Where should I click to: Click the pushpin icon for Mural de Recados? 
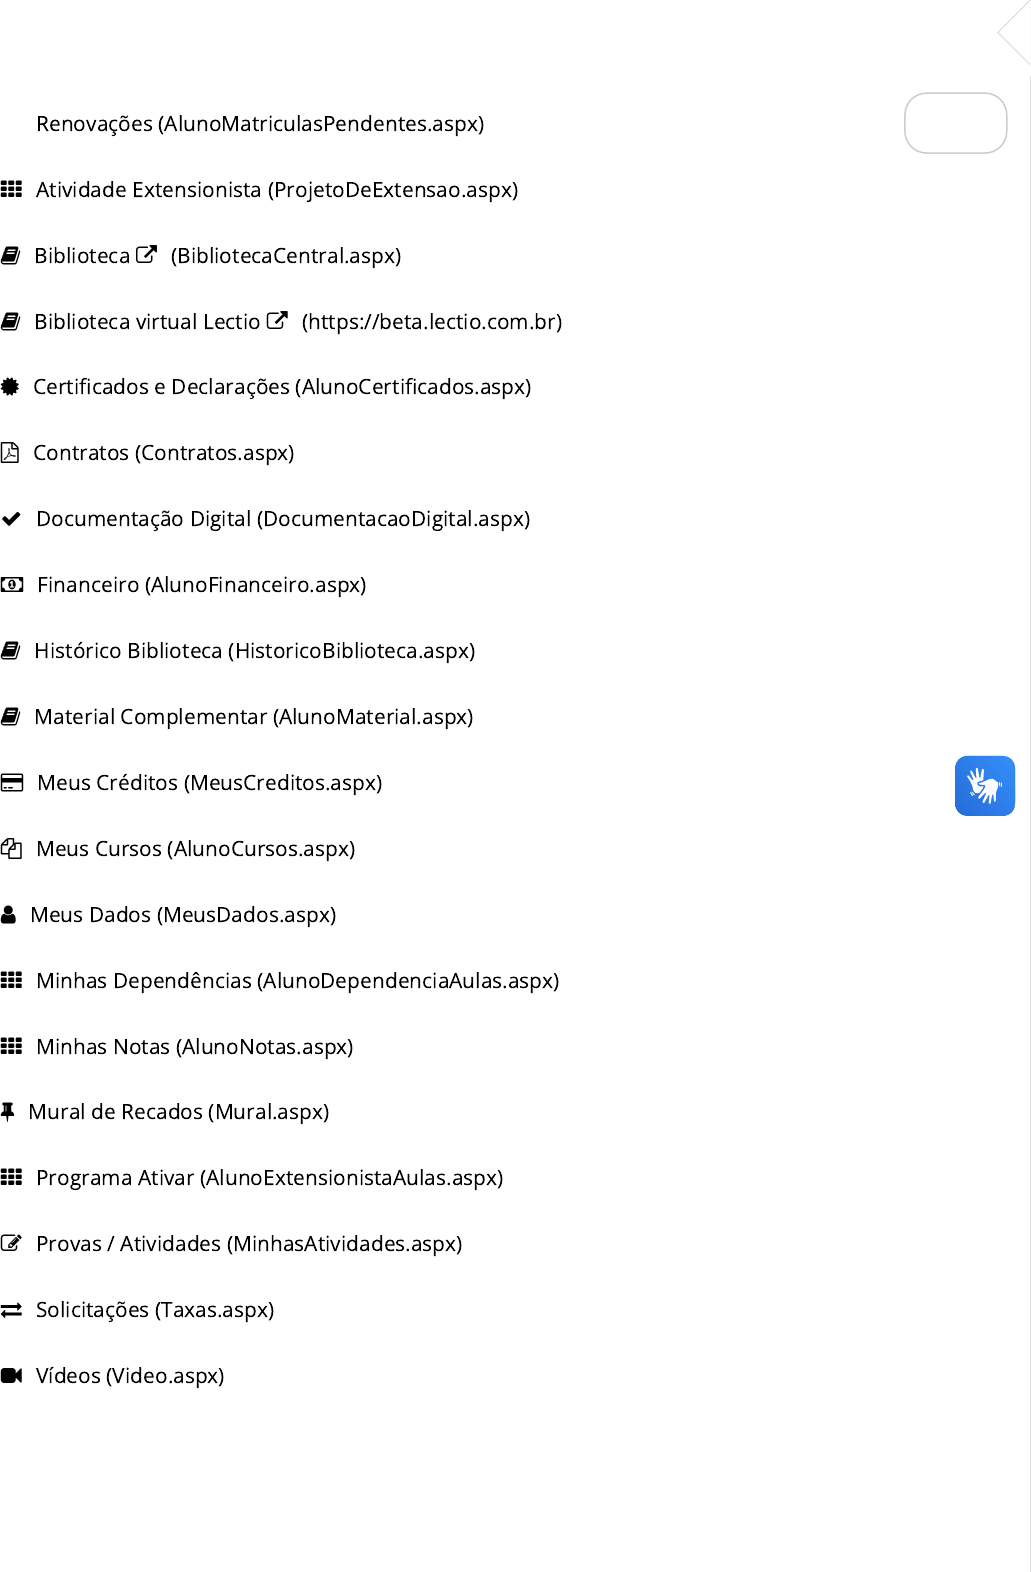[8, 1111]
